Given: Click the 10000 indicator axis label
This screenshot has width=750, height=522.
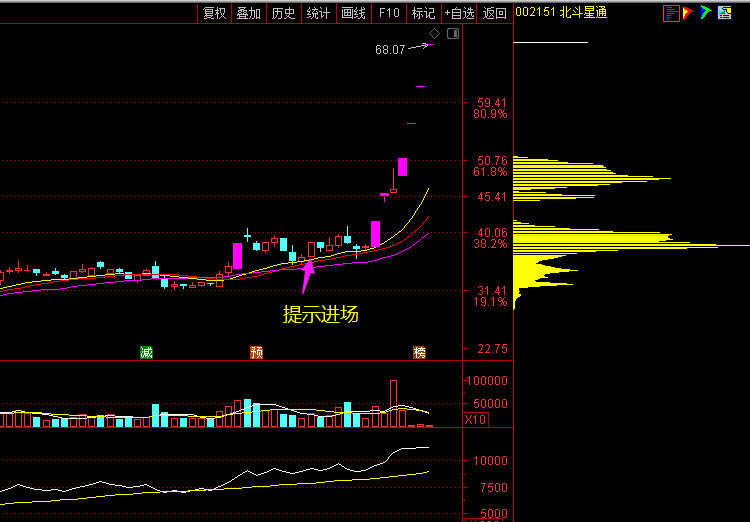Looking at the screenshot, I should pyautogui.click(x=490, y=461).
